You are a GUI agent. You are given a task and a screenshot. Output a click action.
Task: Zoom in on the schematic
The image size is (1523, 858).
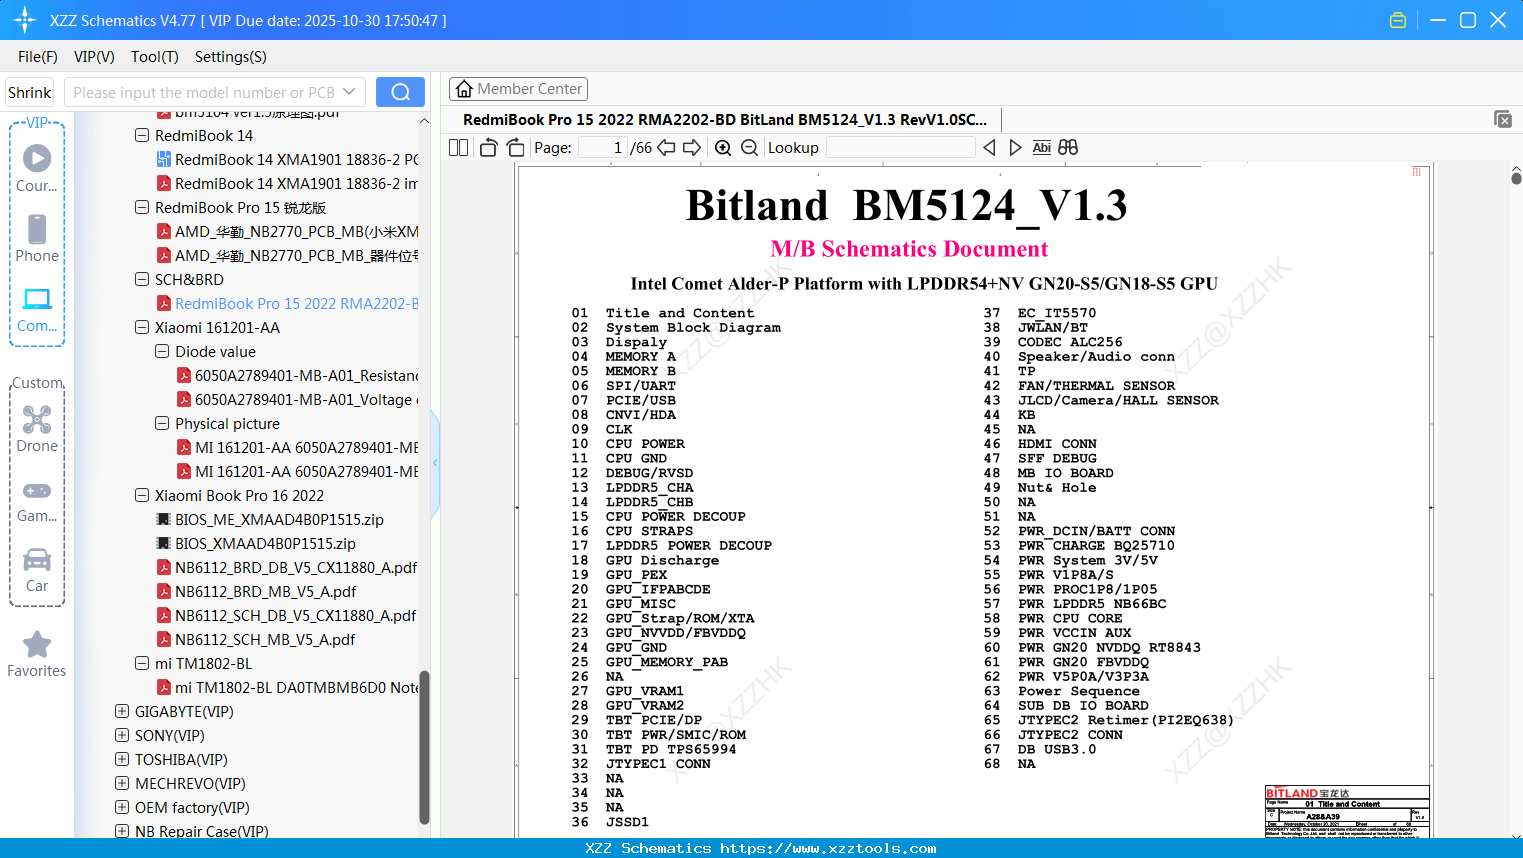pos(723,148)
